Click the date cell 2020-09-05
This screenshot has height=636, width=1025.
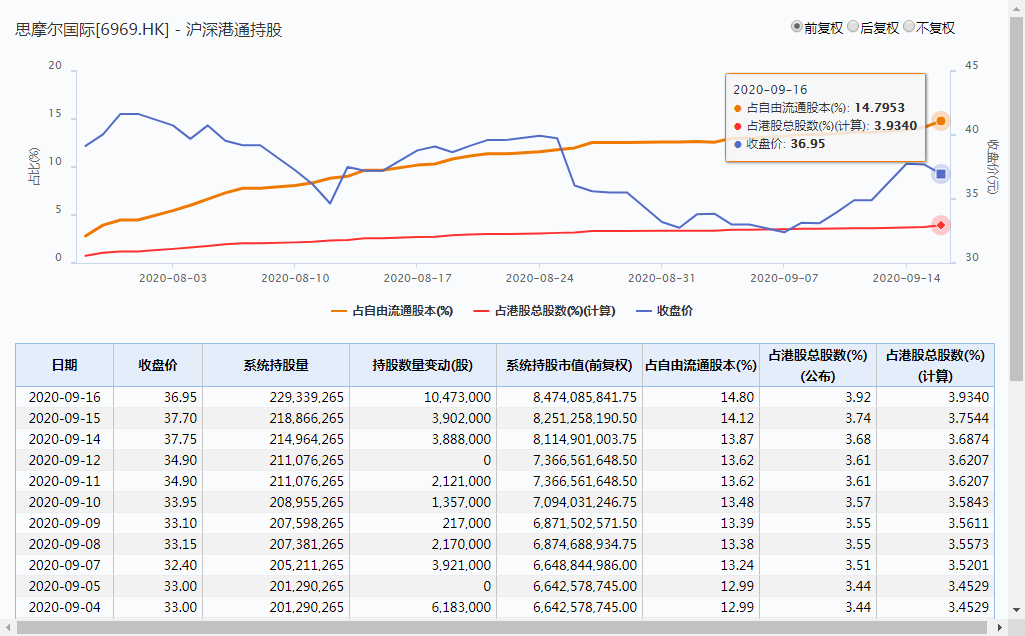point(64,586)
